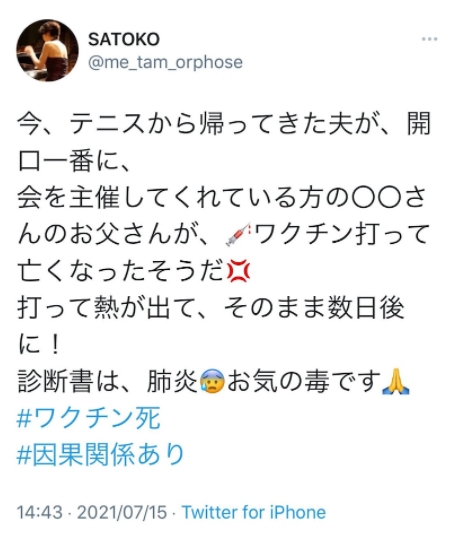
Task: Click the text line 口一番に、
Action: point(73,161)
